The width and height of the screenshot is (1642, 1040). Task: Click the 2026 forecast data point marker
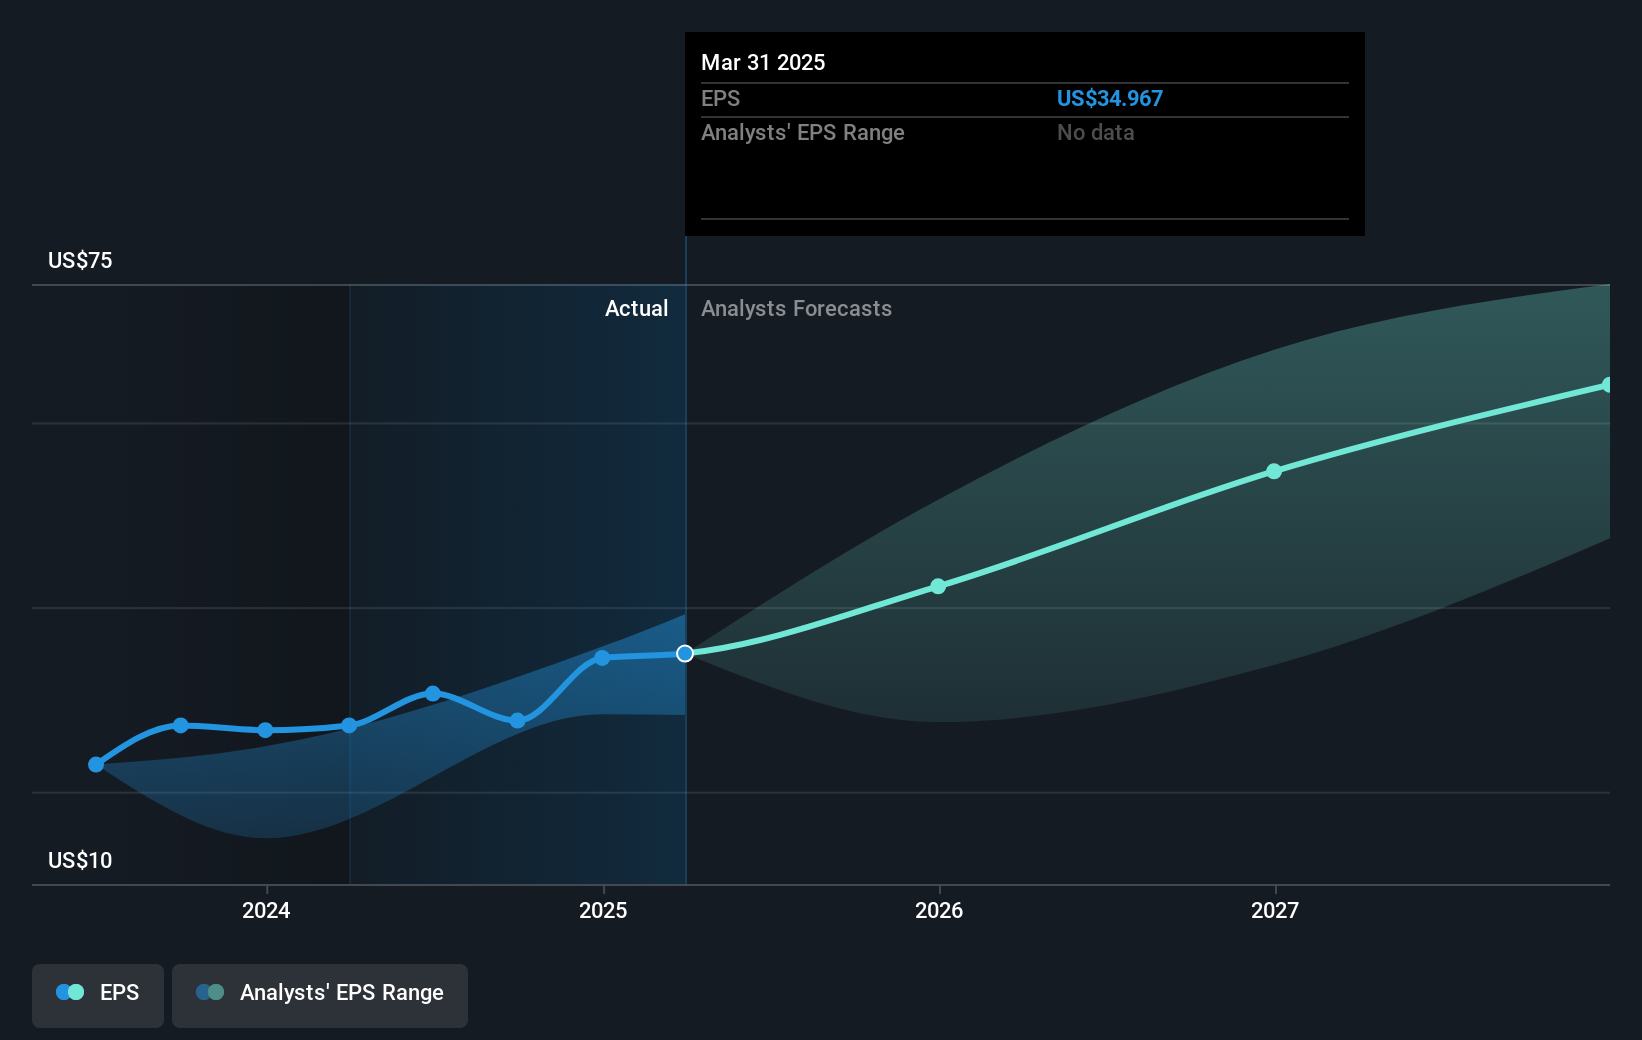click(x=938, y=586)
